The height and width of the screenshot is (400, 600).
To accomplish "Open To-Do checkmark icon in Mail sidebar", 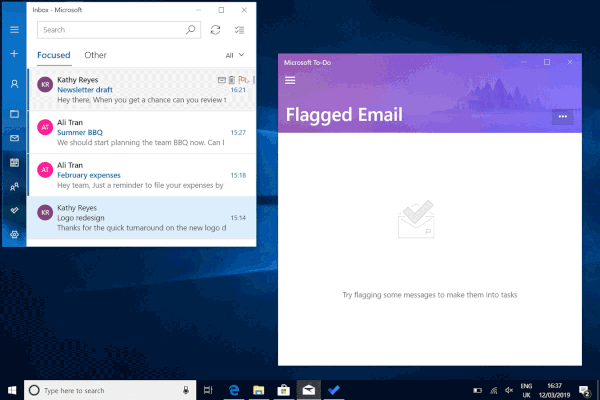I will [x=14, y=211].
